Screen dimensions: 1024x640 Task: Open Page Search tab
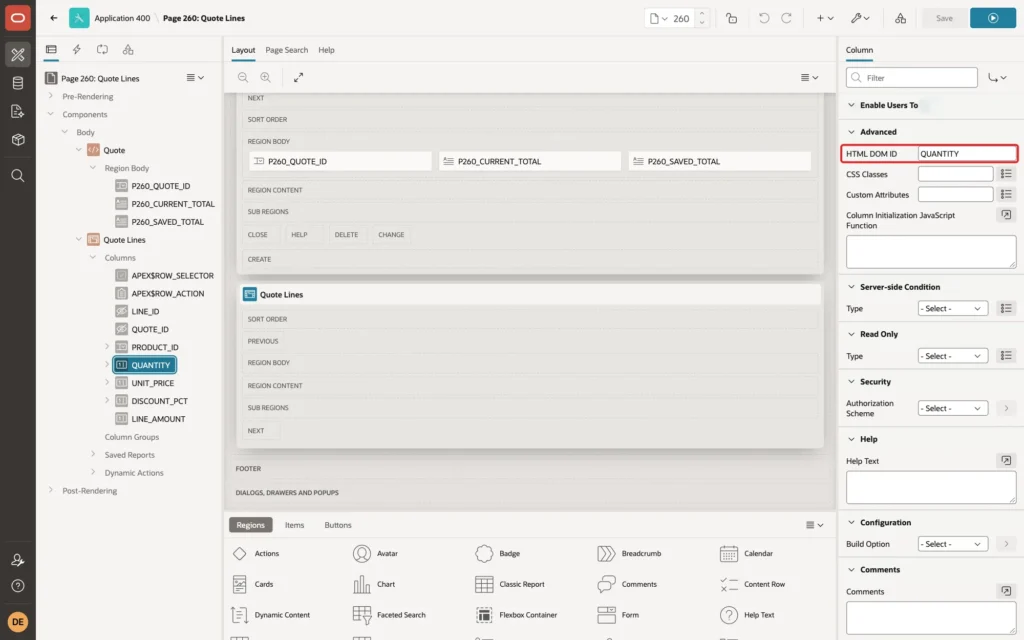coord(286,50)
